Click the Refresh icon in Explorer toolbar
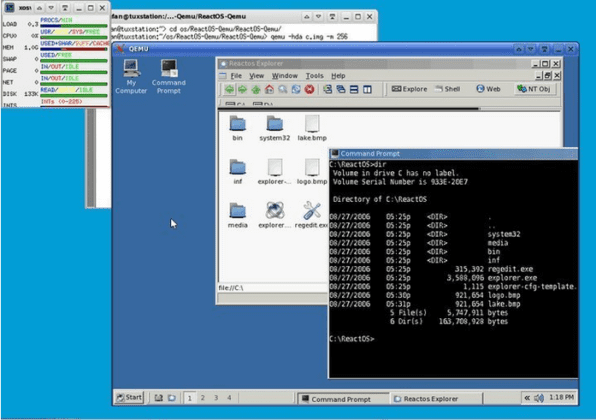This screenshot has height=420, width=596. 296,89
